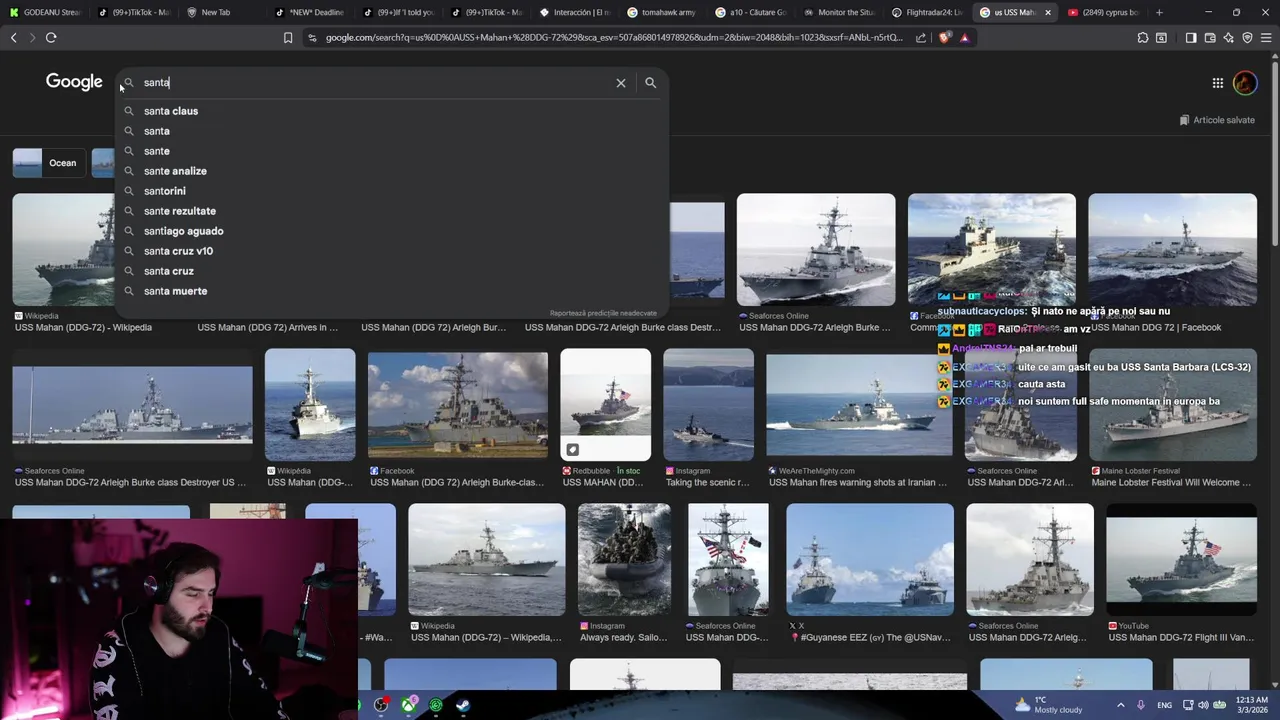Click the microphone icon in system tray
Screen dimensions: 1280x720
click(x=1141, y=705)
